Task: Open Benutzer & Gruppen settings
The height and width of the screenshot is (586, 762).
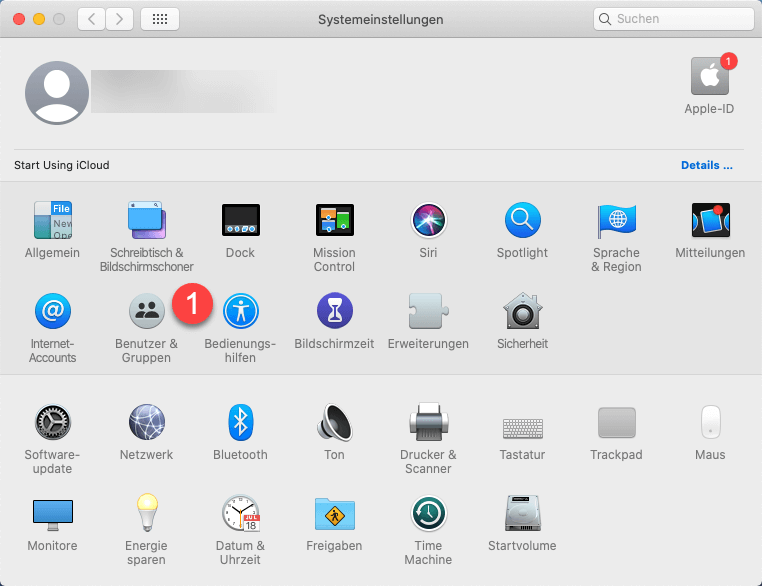Action: tap(147, 312)
